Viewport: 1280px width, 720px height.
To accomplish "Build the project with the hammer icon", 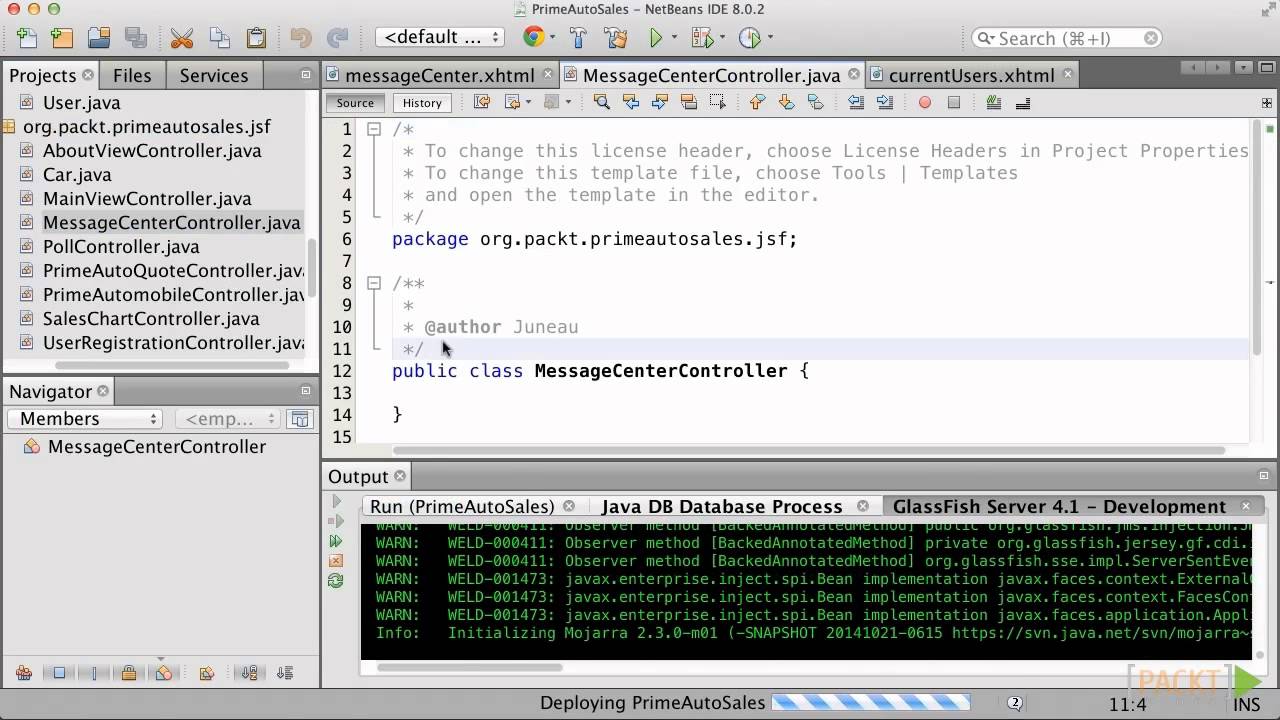I will coord(578,38).
